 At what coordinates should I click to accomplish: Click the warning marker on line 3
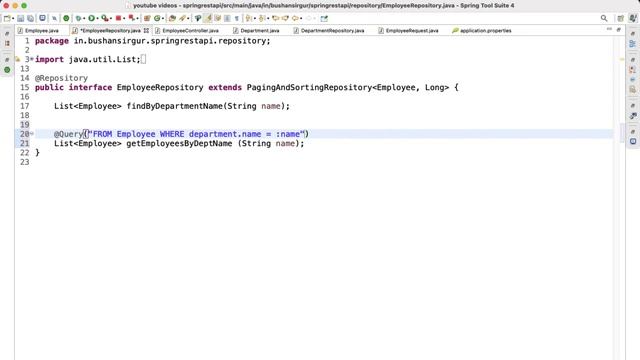[18, 59]
